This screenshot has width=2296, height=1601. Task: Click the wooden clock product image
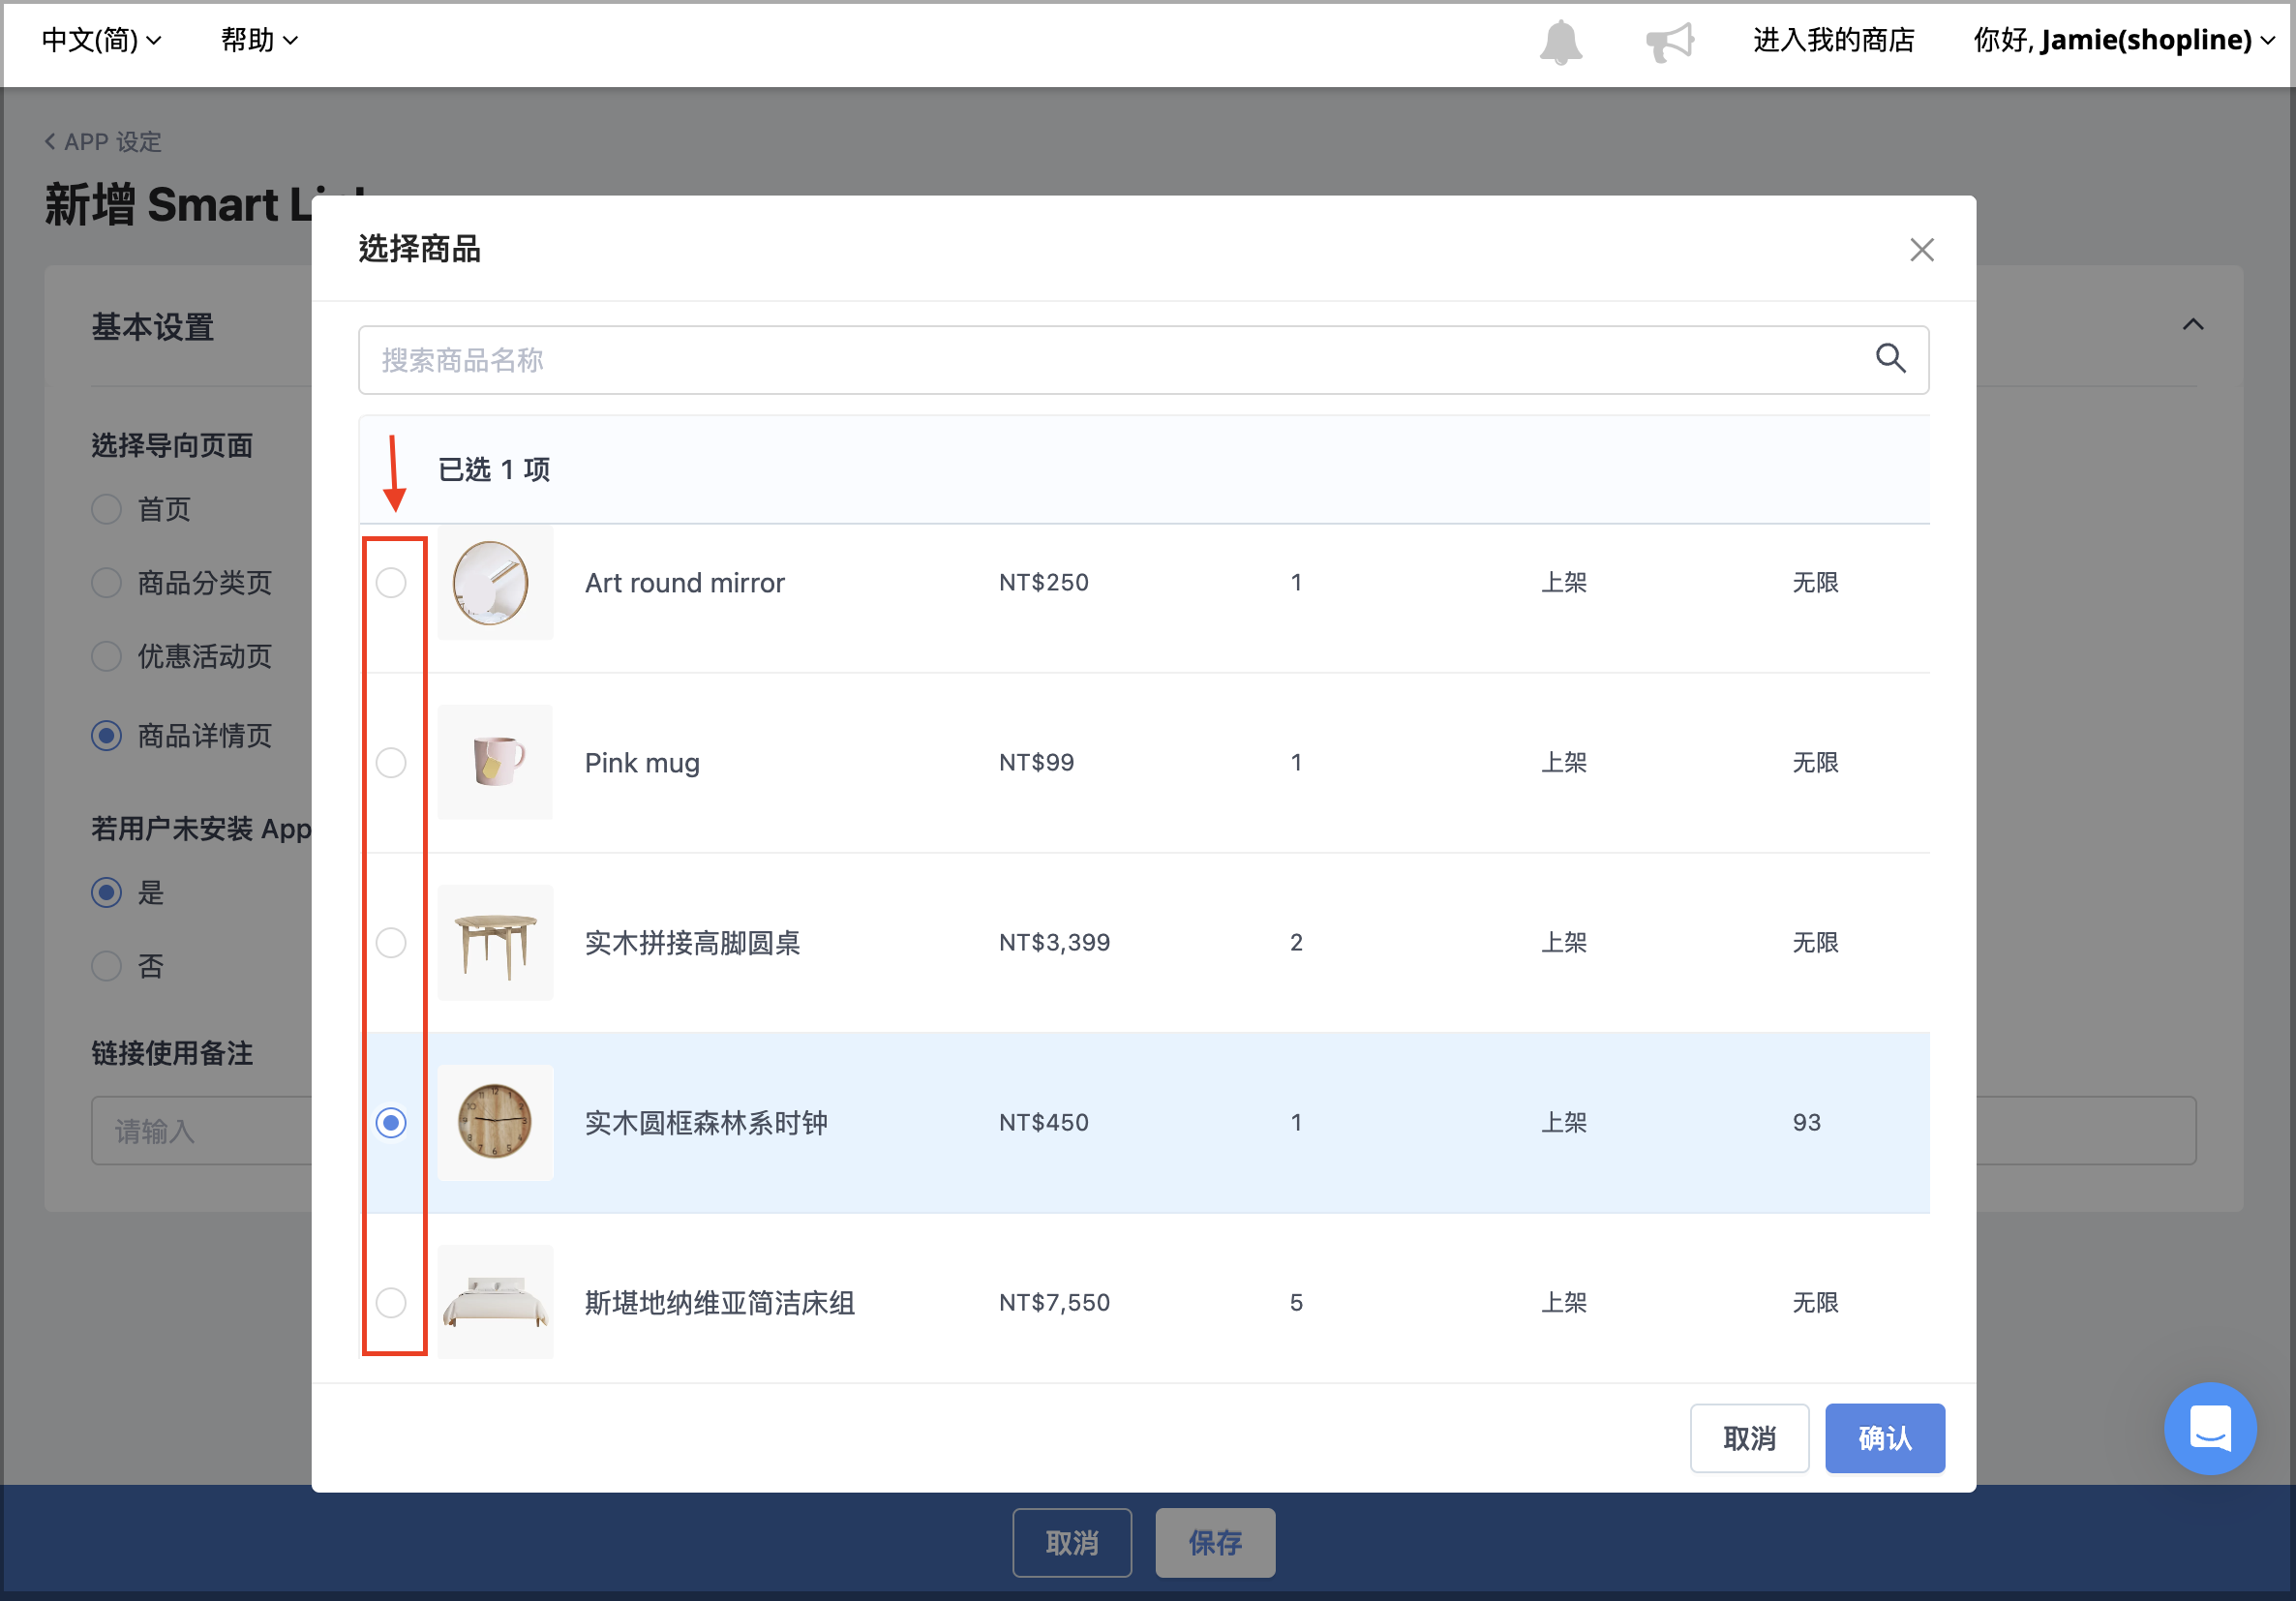495,1122
